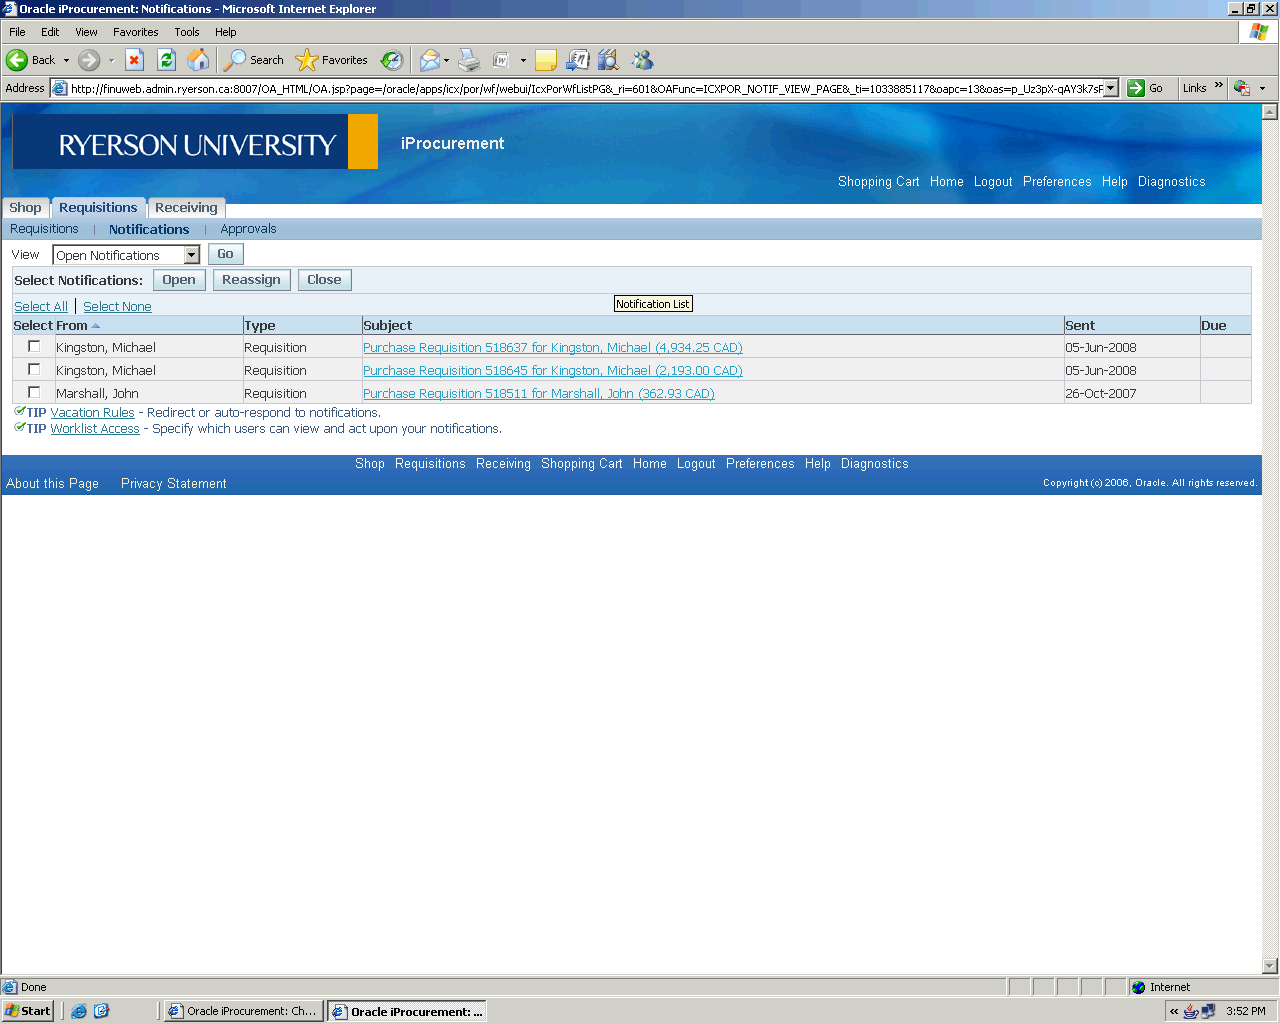The image size is (1280, 1024).
Task: Click the Messenger icon in toolbar
Action: click(642, 60)
